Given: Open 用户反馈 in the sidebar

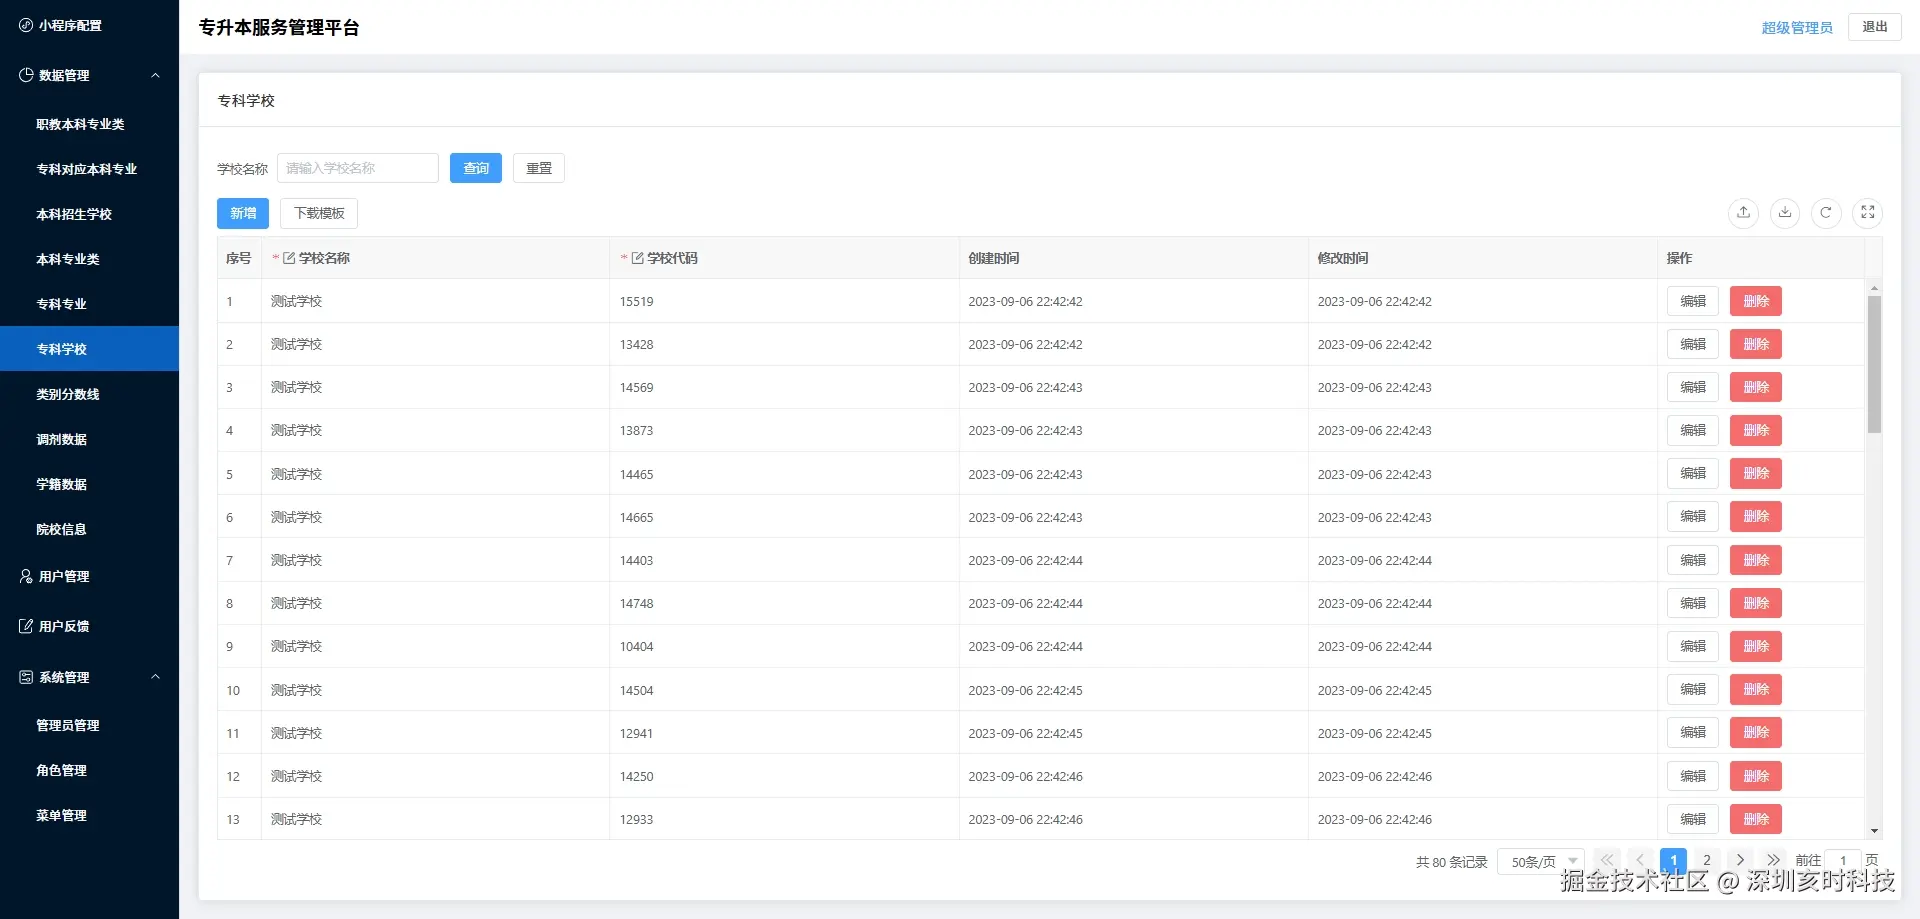Looking at the screenshot, I should 89,626.
